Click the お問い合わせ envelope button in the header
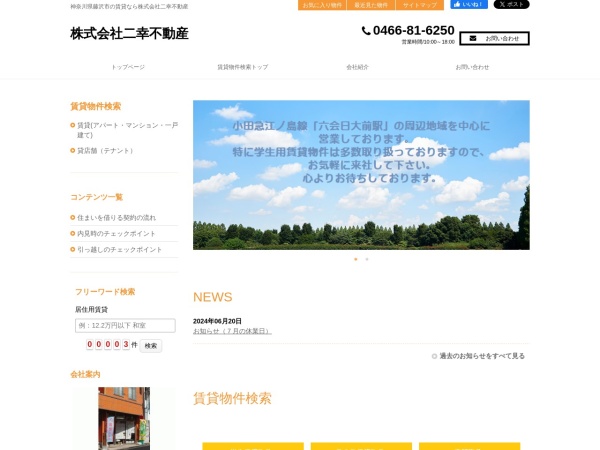 pos(494,38)
